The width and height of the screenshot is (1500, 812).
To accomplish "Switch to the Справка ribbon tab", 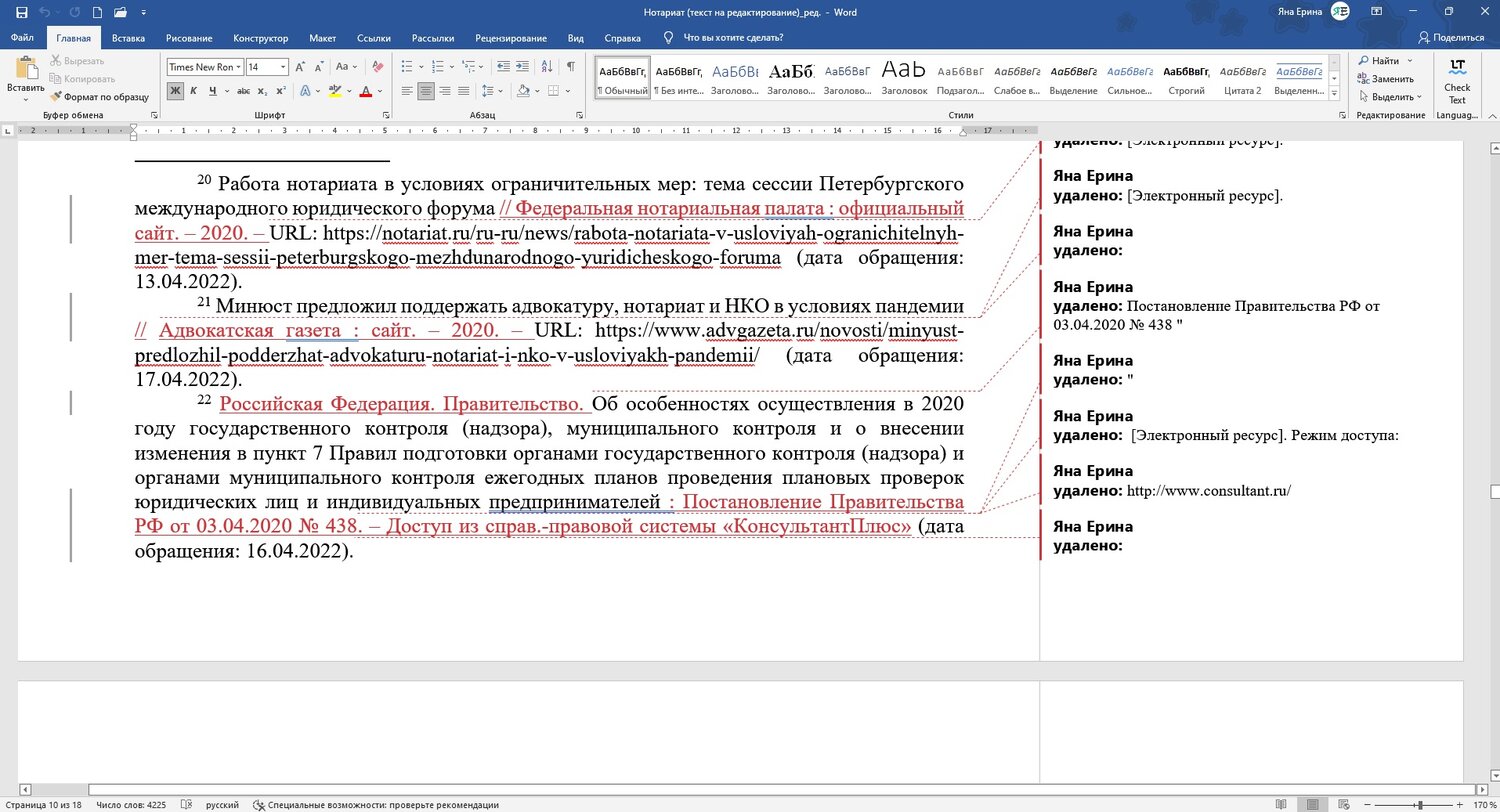I will [623, 38].
